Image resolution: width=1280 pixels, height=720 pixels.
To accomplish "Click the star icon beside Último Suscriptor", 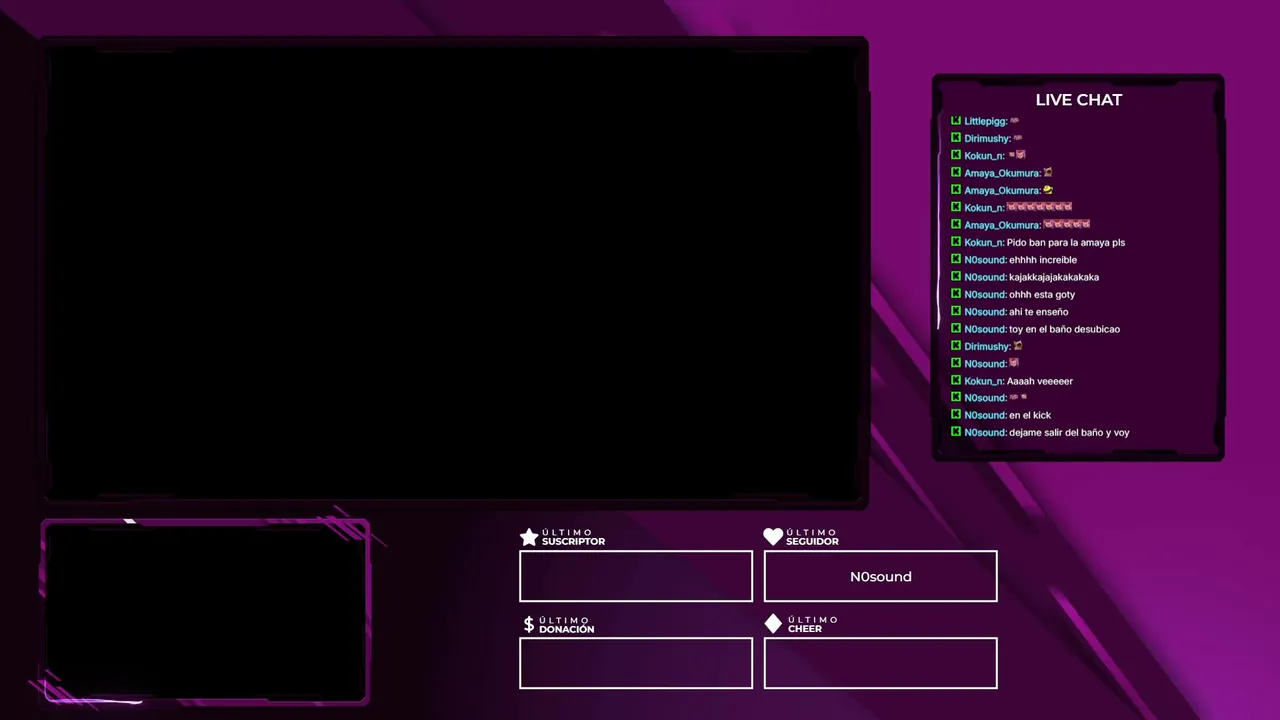I will [529, 537].
